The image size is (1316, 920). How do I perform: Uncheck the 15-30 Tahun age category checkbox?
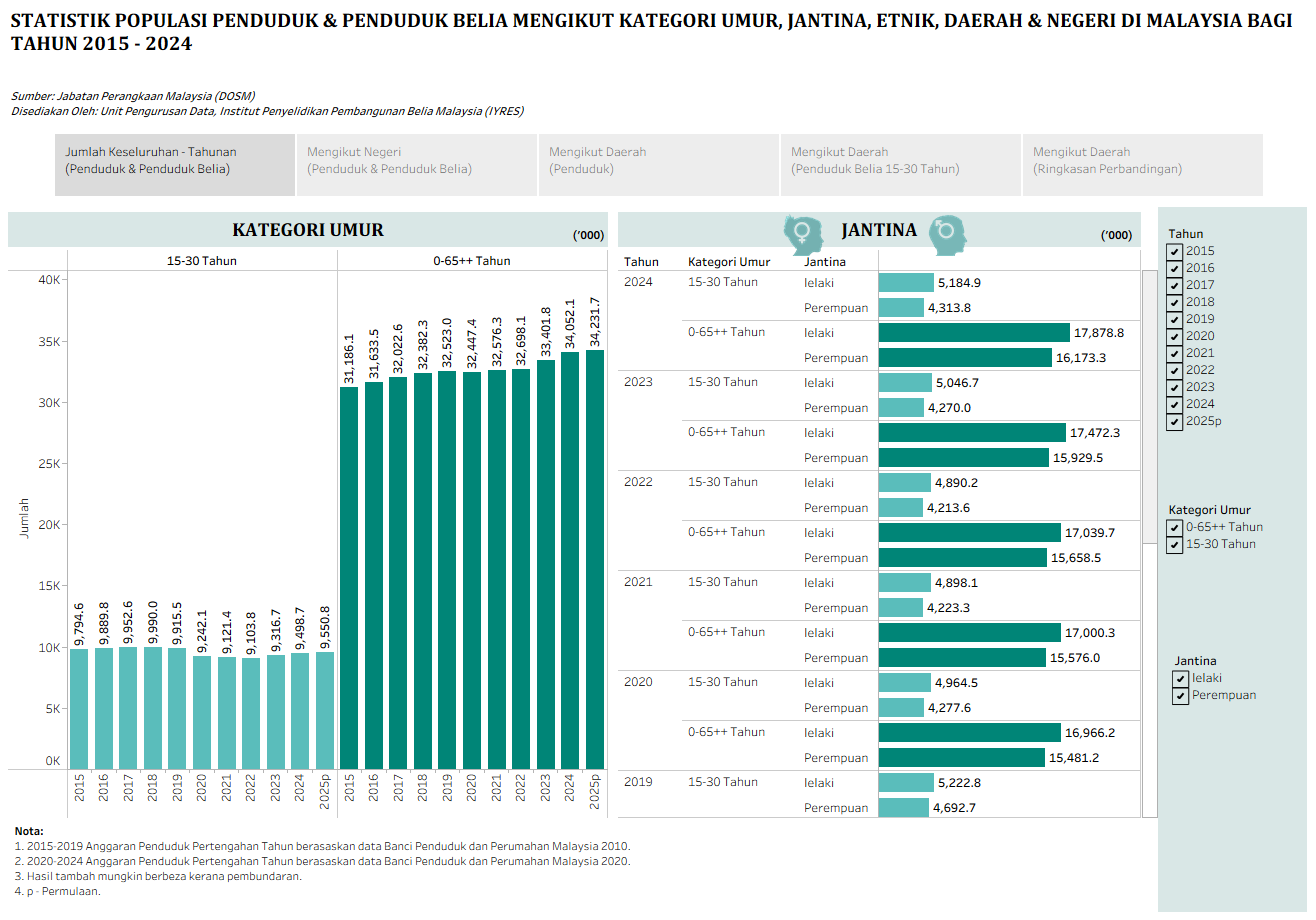point(1175,544)
